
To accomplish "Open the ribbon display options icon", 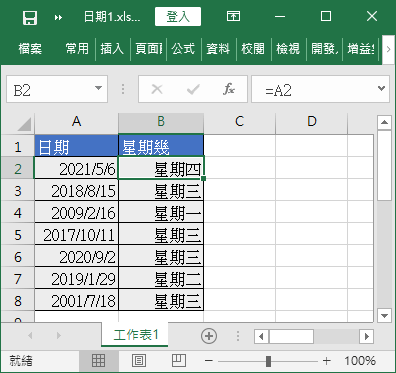I will tap(233, 16).
